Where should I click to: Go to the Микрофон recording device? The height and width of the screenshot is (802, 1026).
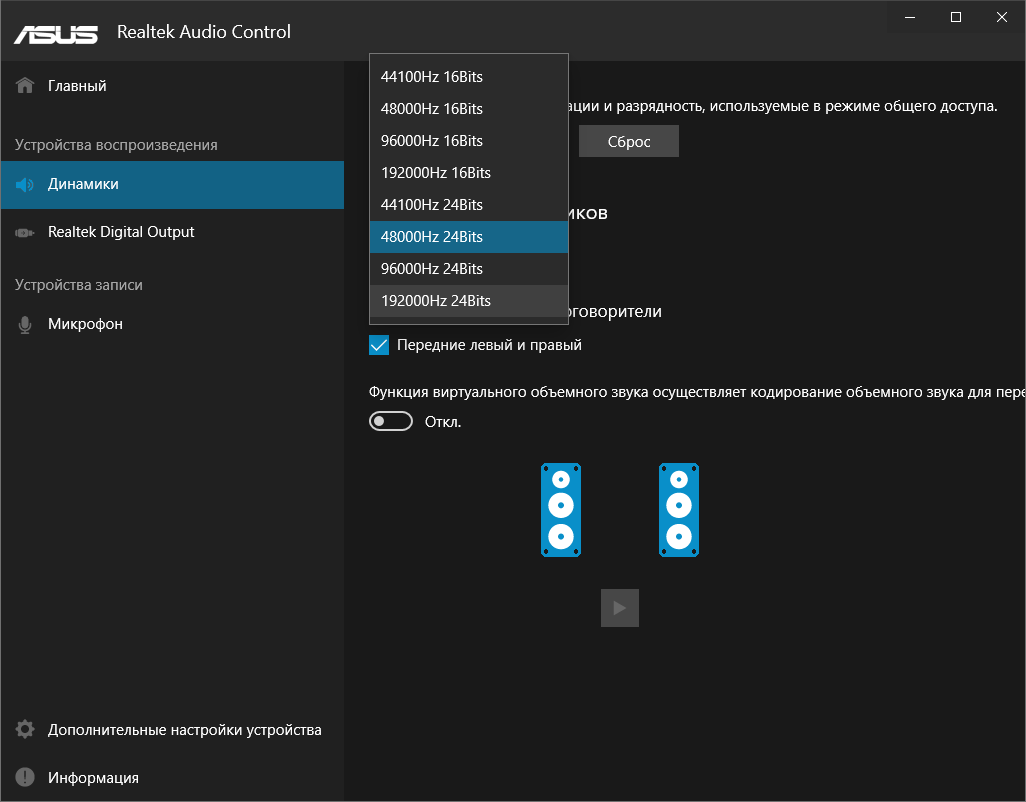85,324
